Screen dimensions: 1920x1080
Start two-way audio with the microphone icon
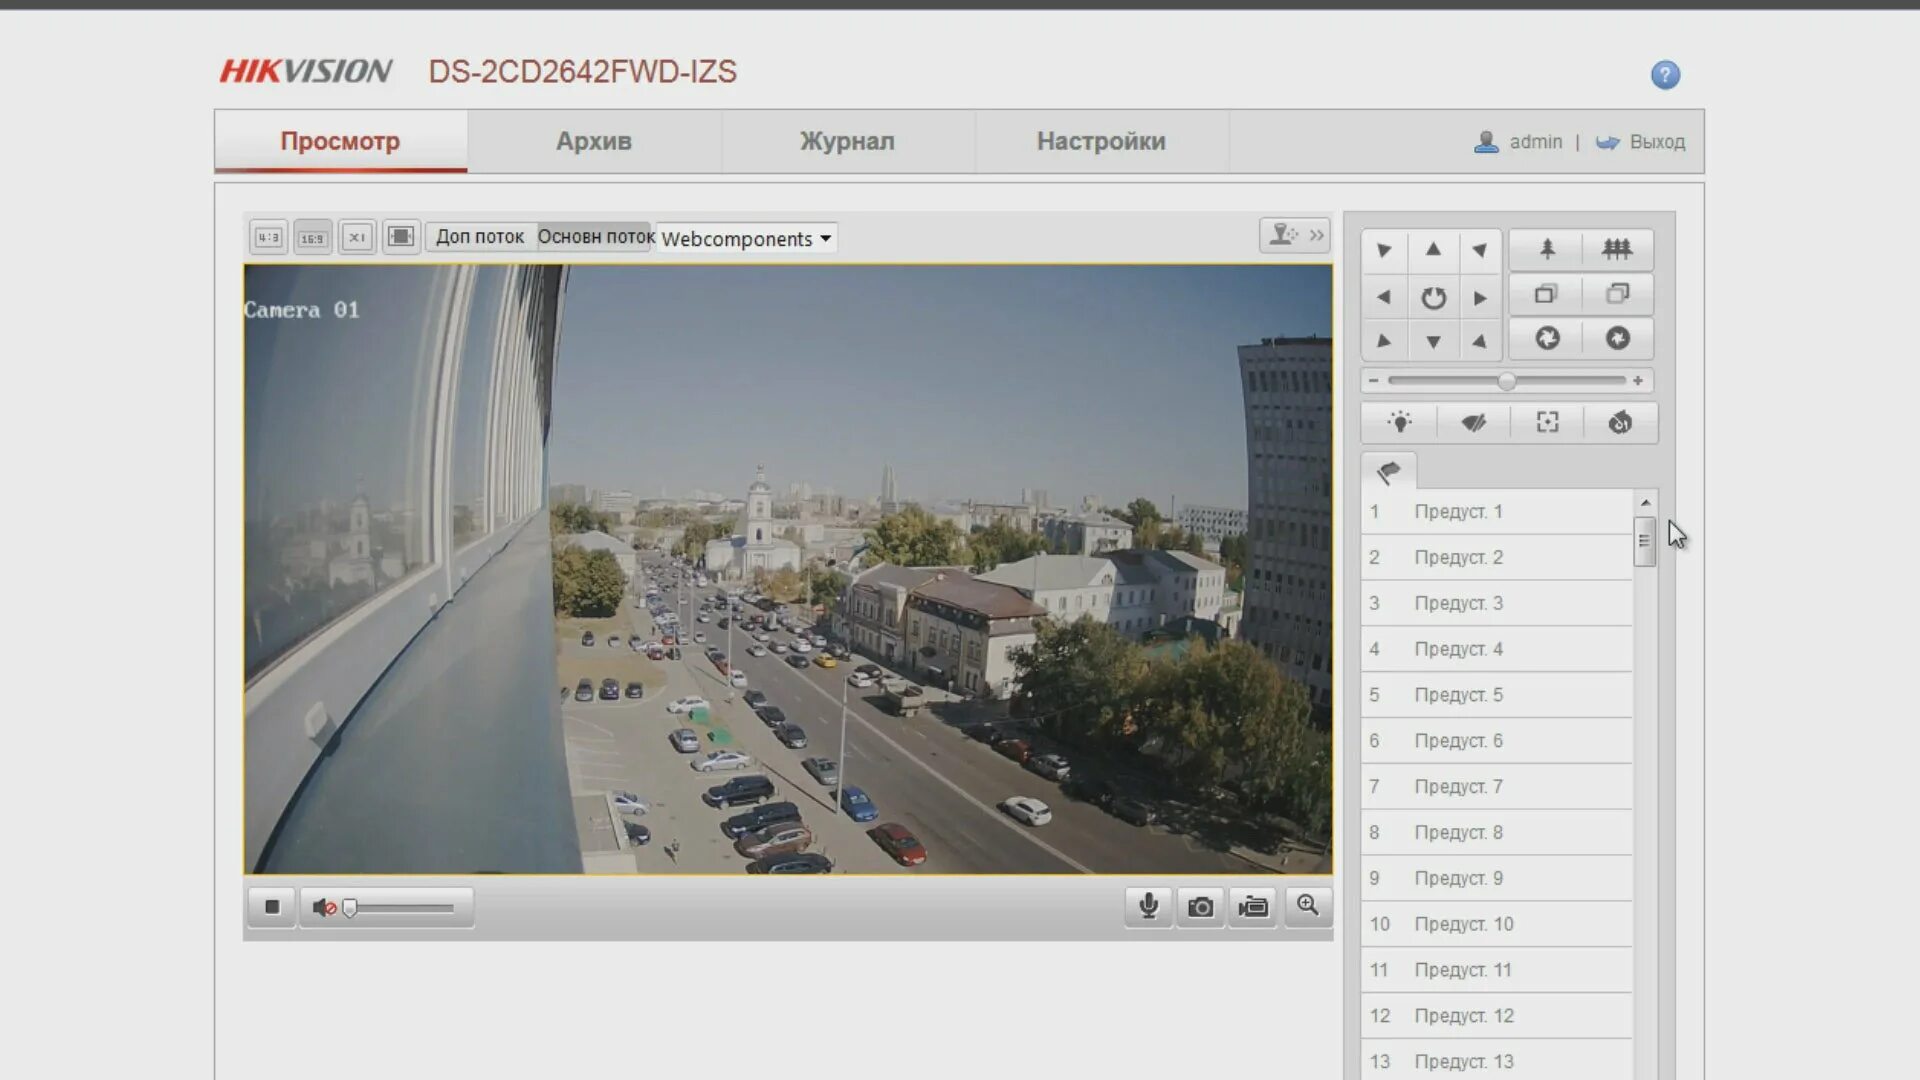[1148, 906]
